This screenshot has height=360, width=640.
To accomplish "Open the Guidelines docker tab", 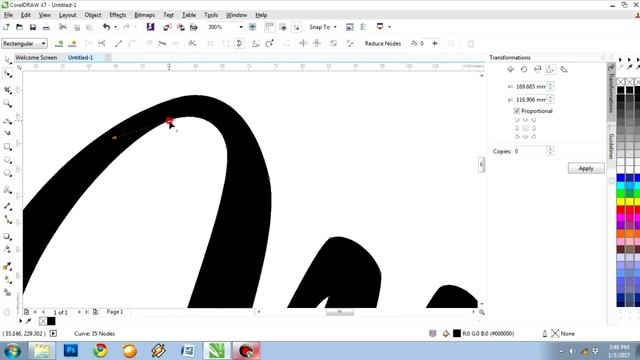I will click(x=611, y=146).
